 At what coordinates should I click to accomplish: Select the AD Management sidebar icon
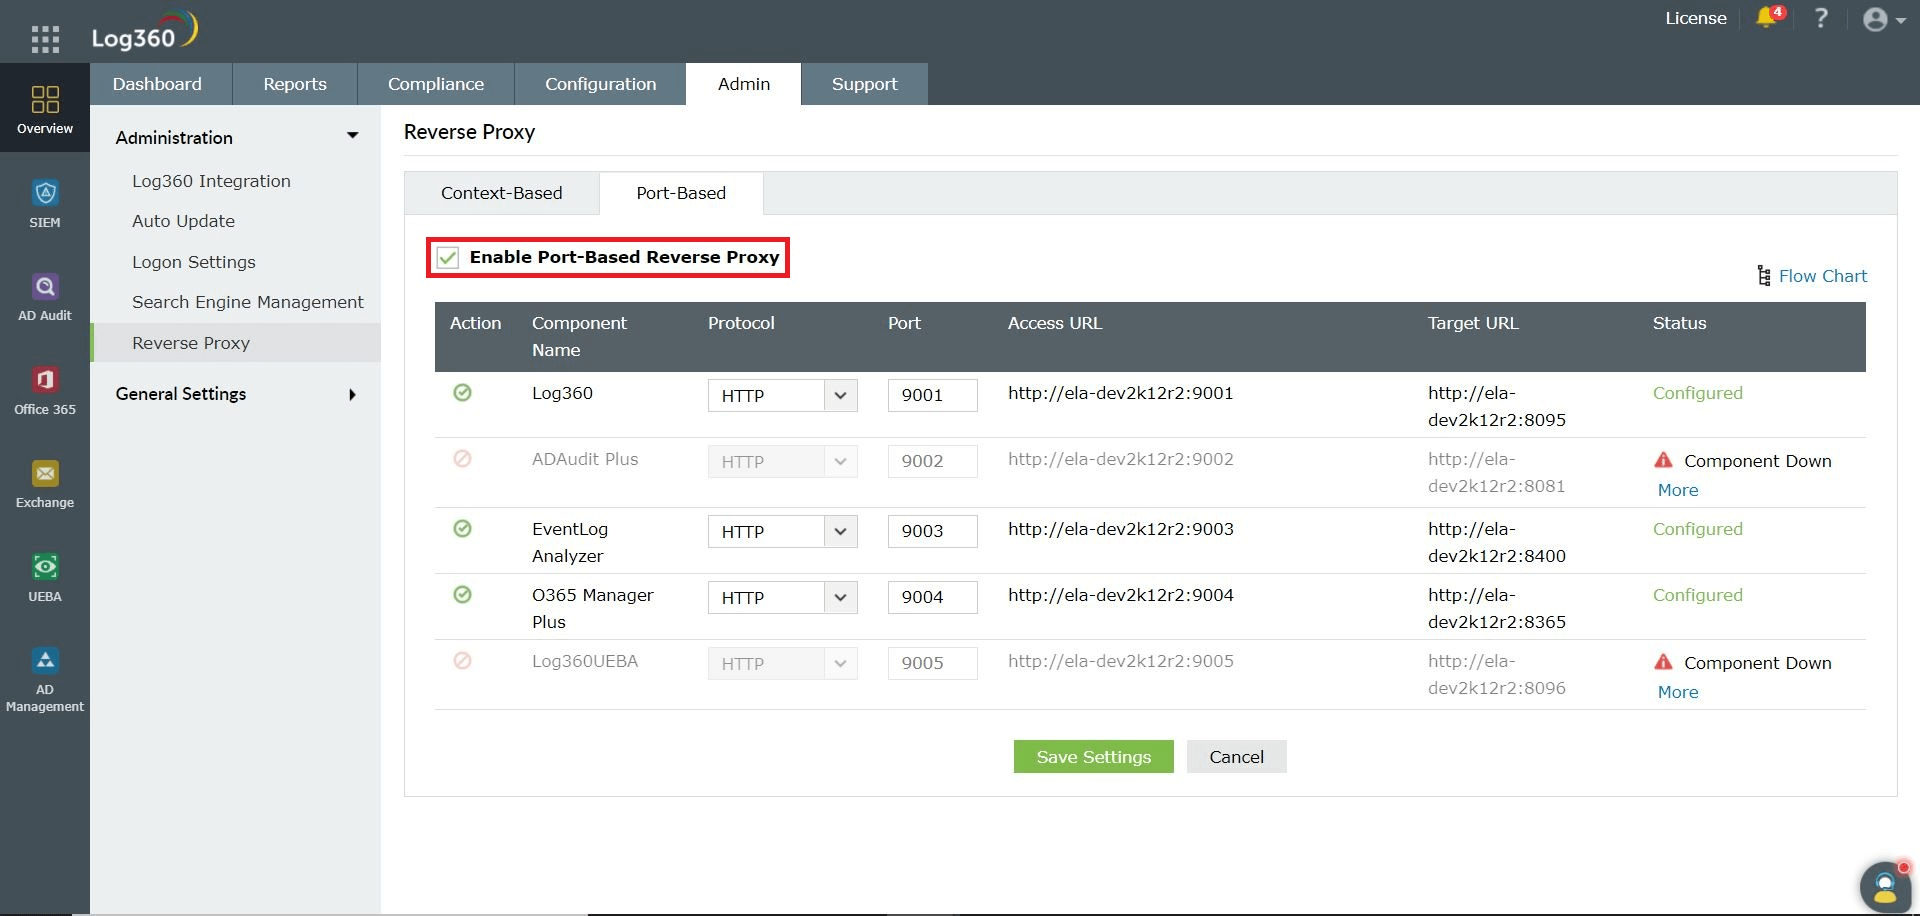(45, 665)
